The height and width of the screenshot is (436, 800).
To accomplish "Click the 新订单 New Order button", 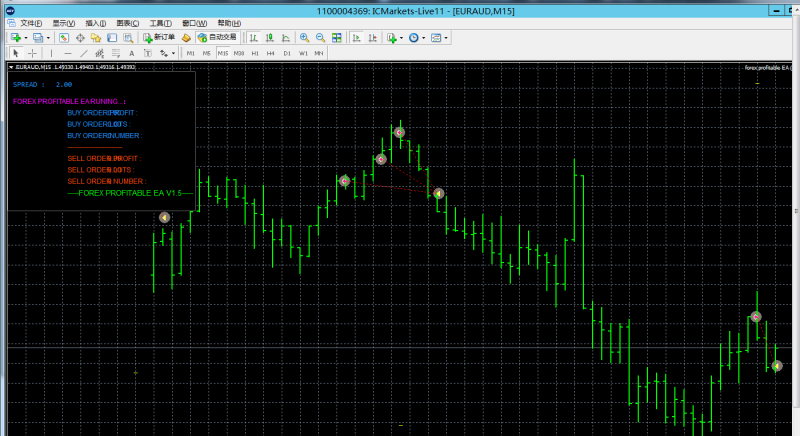I will 159,38.
